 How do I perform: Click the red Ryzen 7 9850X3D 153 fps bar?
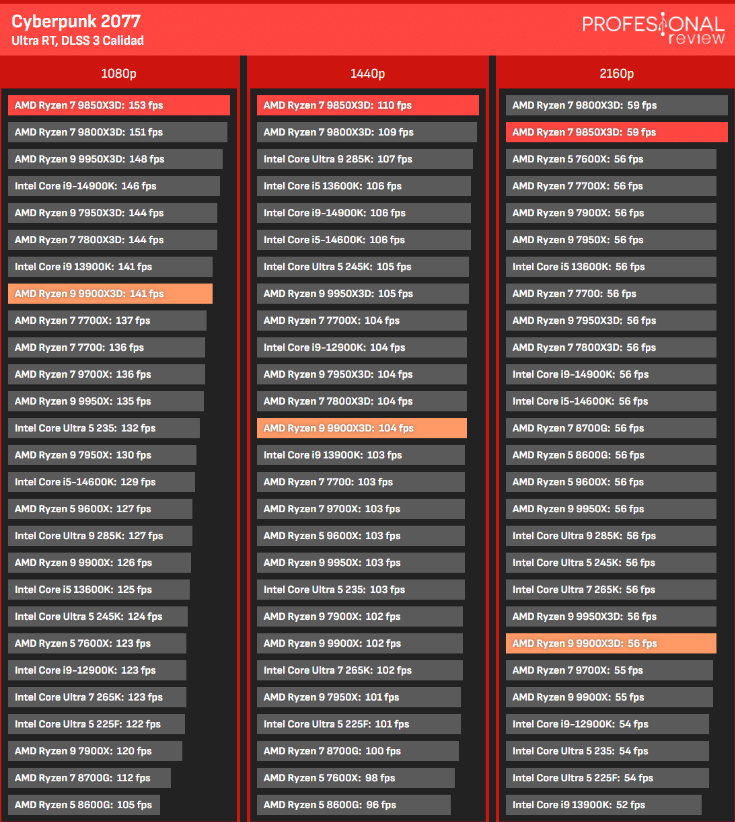pos(119,105)
